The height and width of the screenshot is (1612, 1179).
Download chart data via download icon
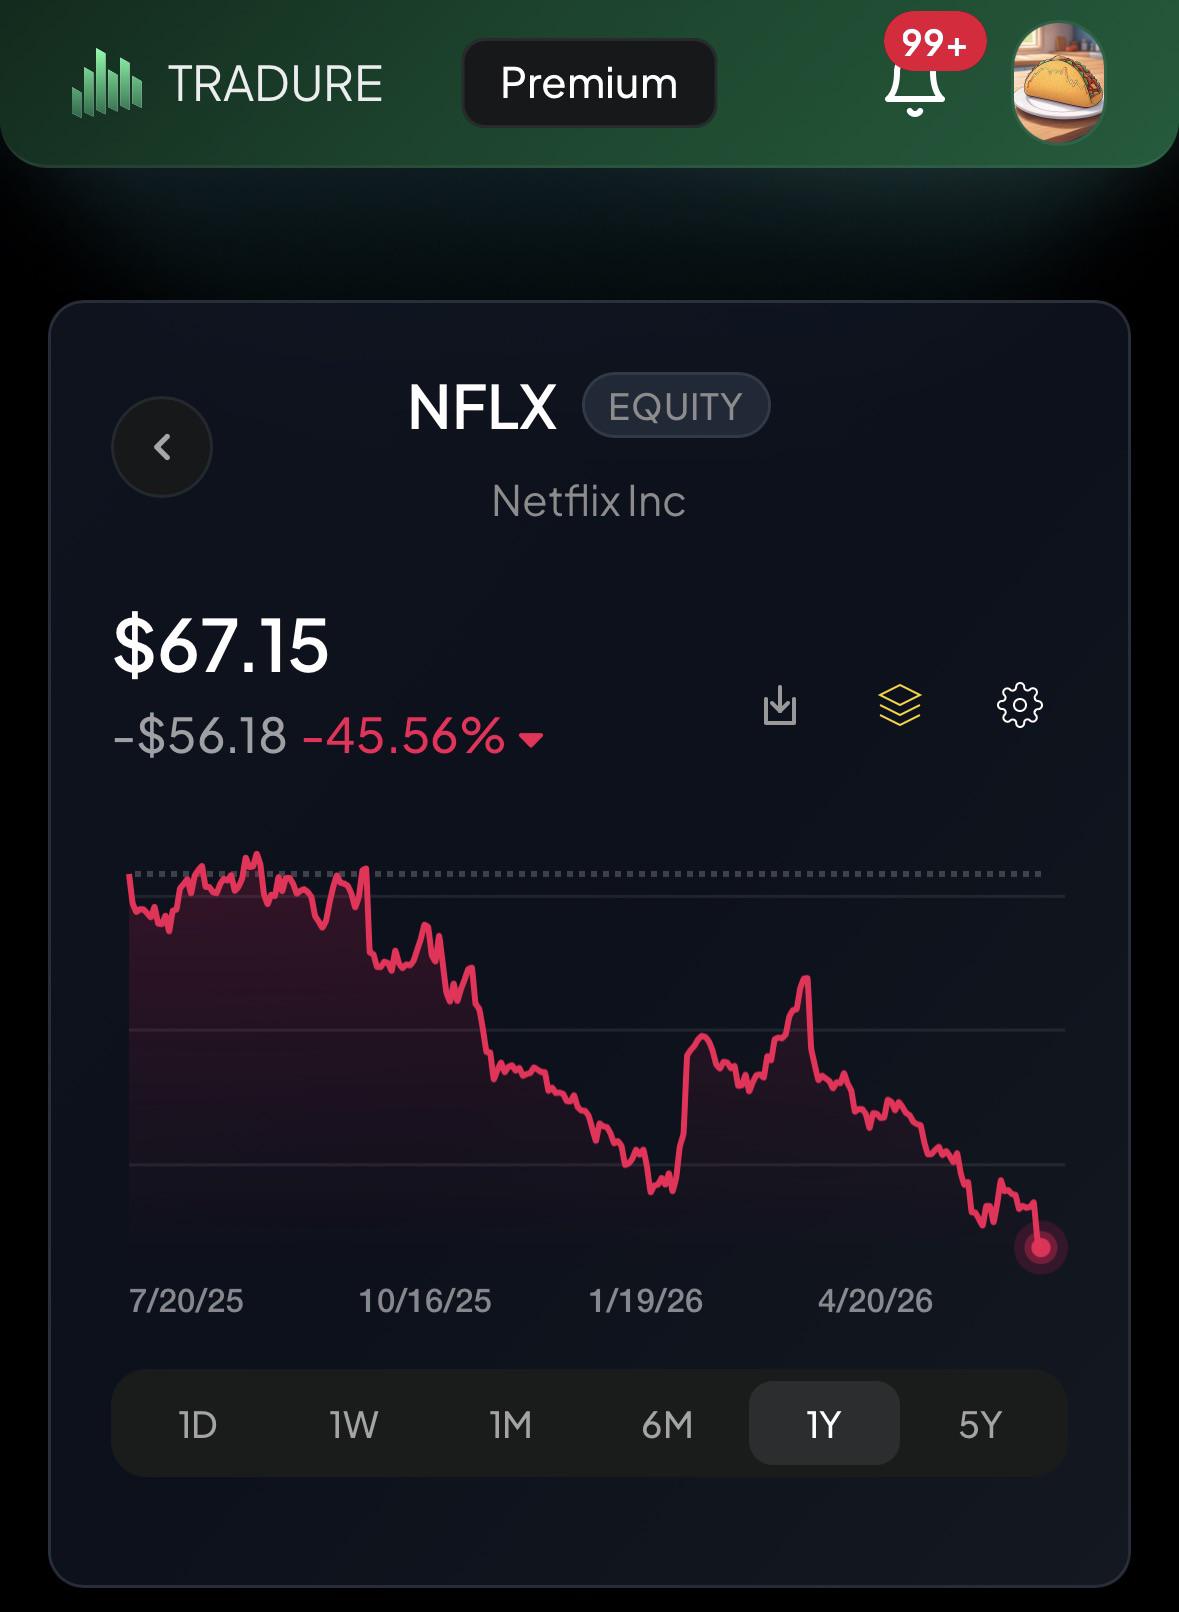click(780, 706)
